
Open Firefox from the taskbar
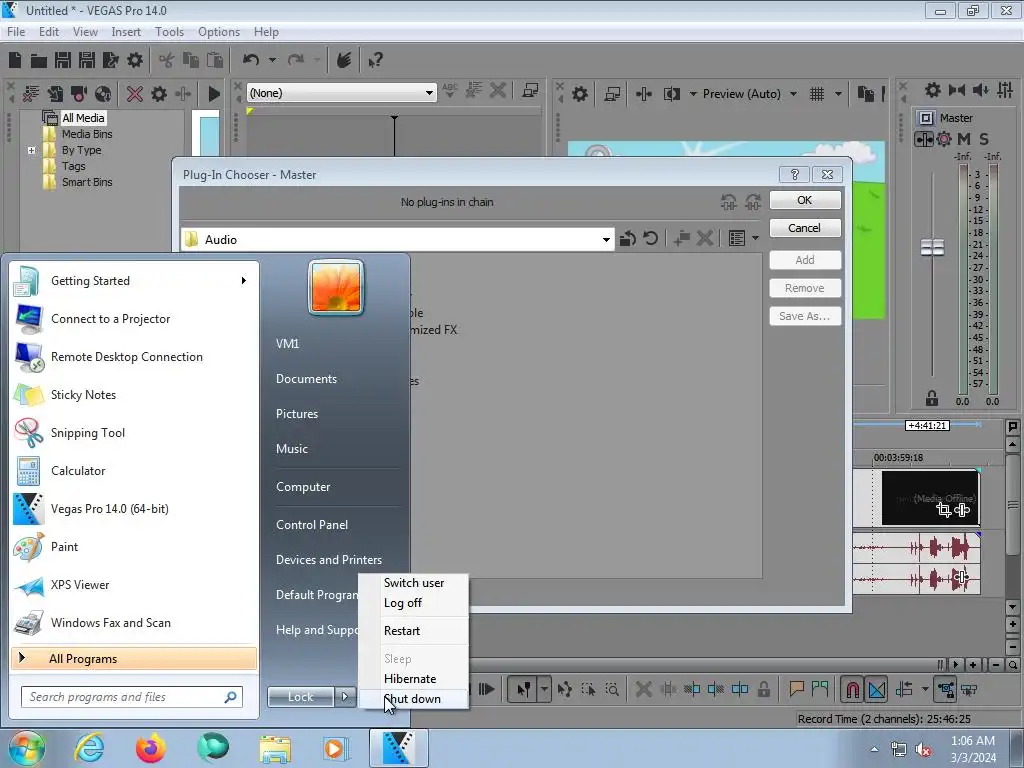pos(150,748)
